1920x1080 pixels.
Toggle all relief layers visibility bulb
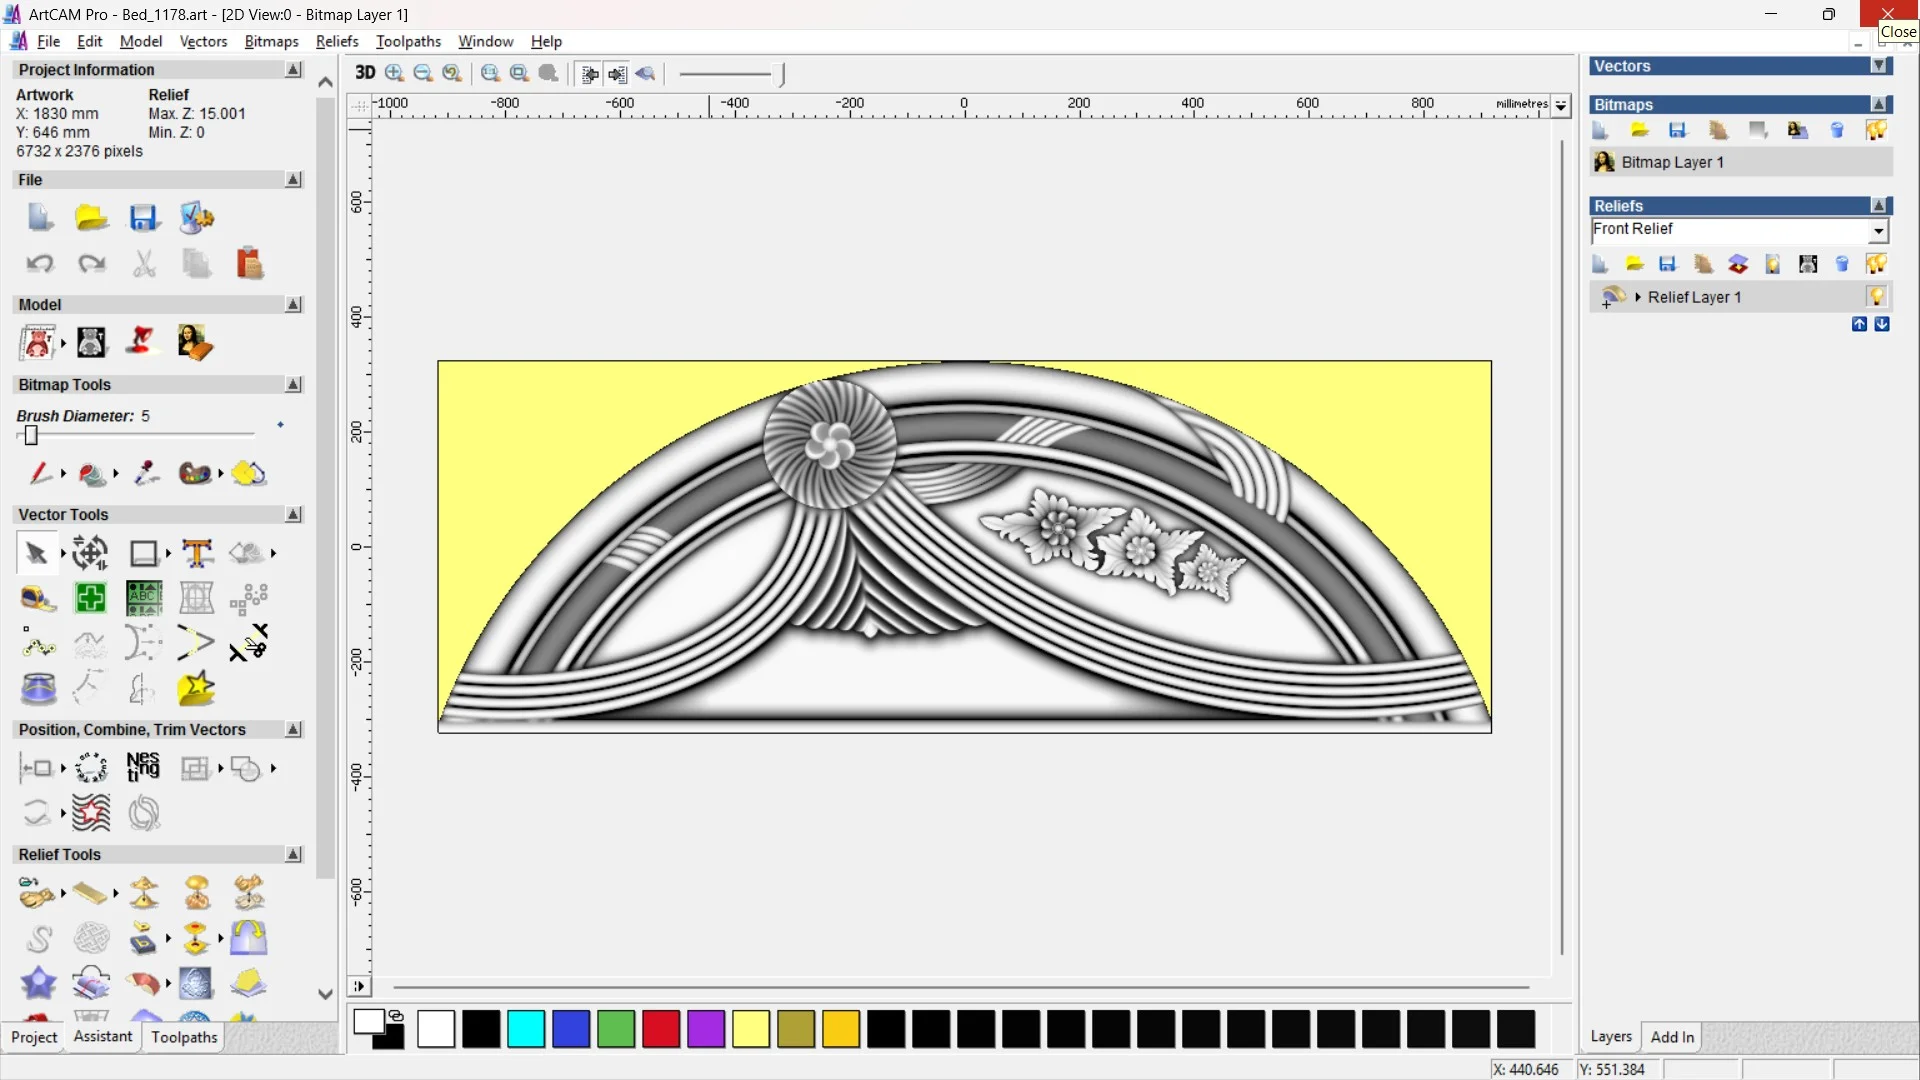click(1876, 264)
